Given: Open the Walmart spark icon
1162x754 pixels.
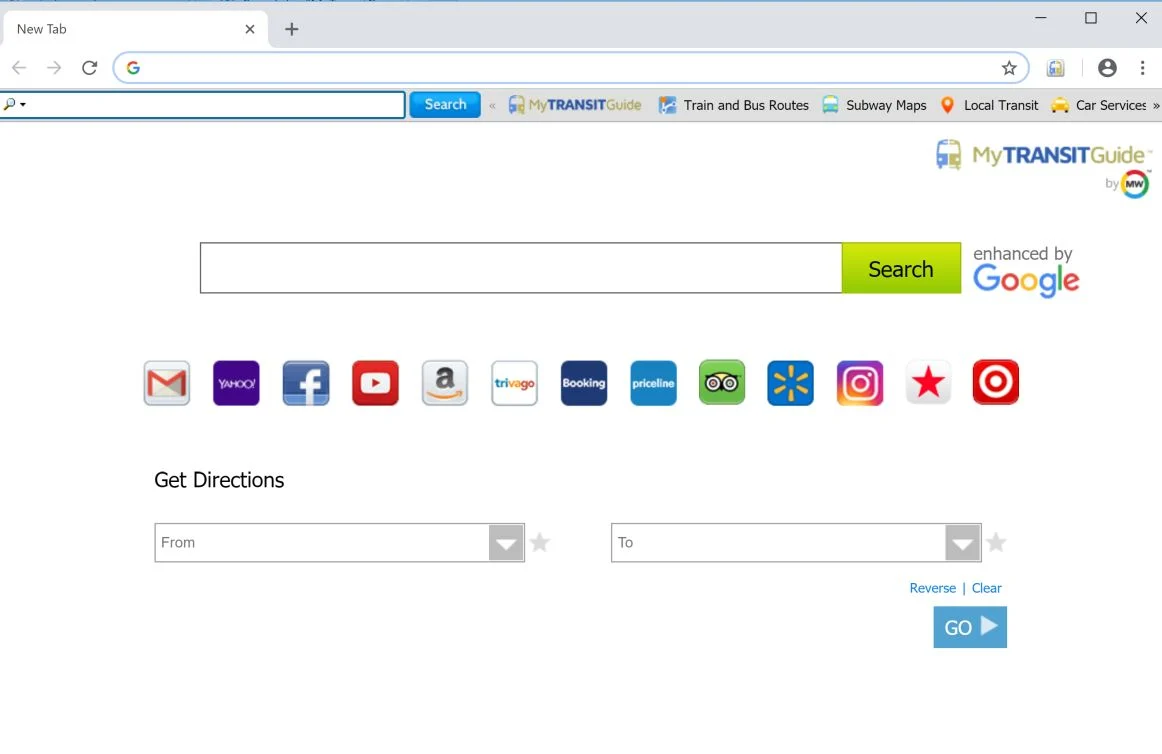Looking at the screenshot, I should tap(791, 383).
